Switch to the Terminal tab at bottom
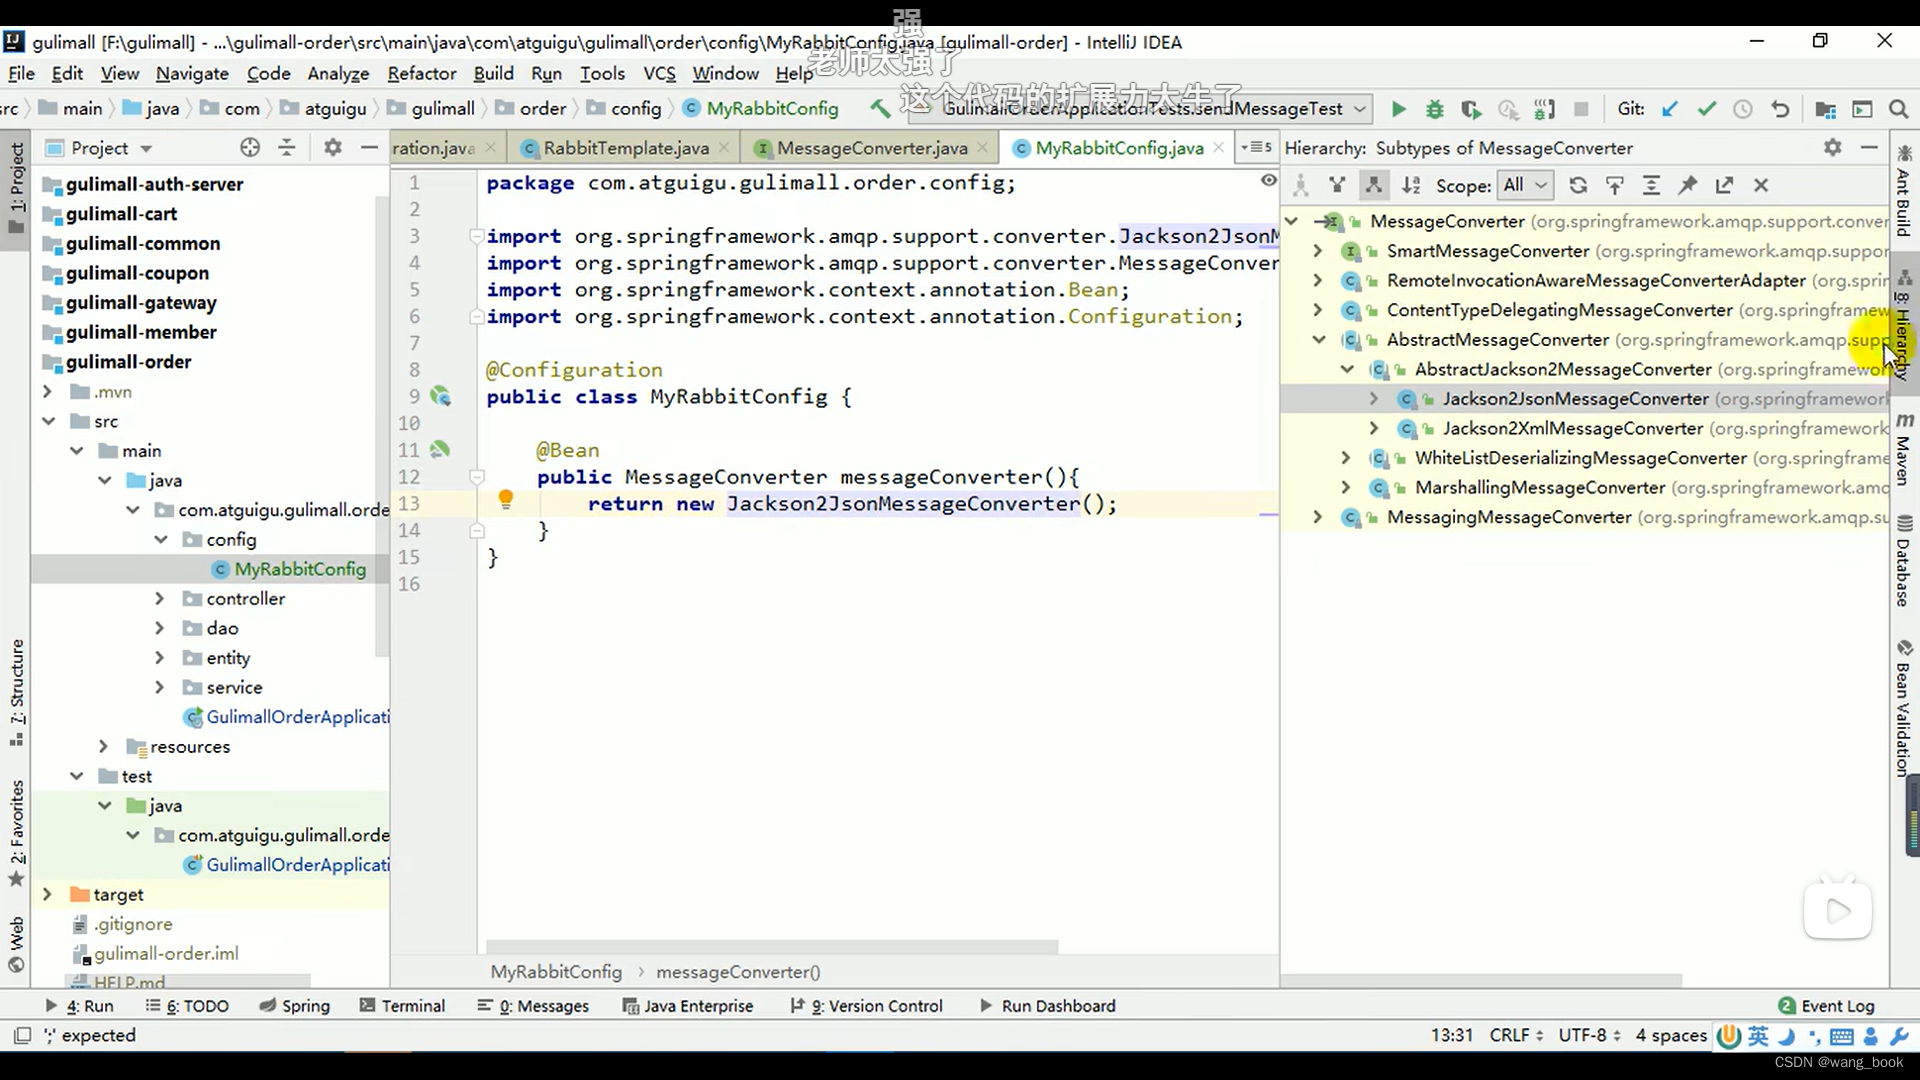Screen dimensions: 1920x1080 (410, 1005)
